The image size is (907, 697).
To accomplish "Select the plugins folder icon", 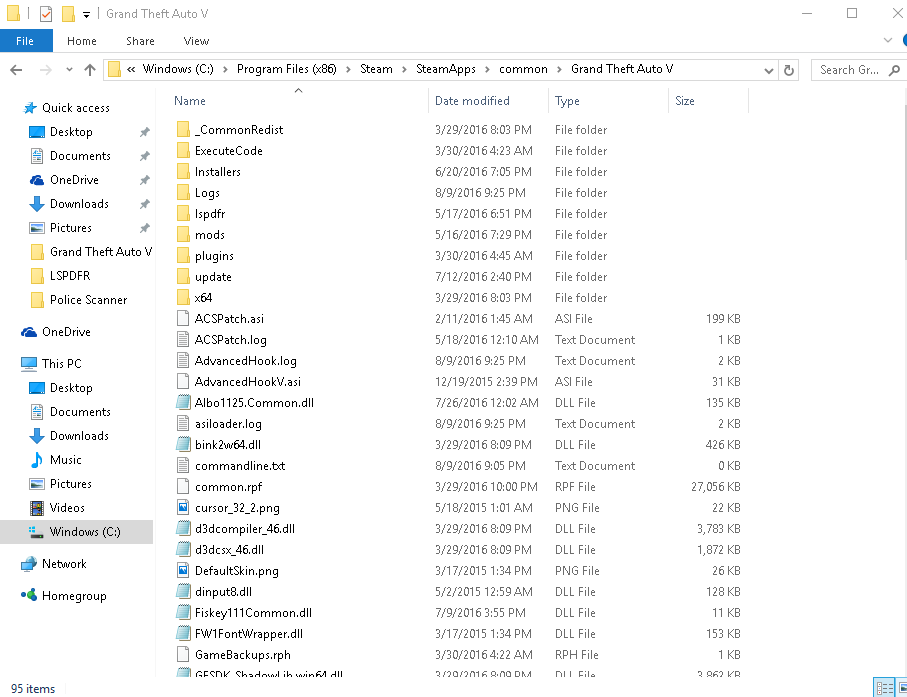I will point(183,255).
